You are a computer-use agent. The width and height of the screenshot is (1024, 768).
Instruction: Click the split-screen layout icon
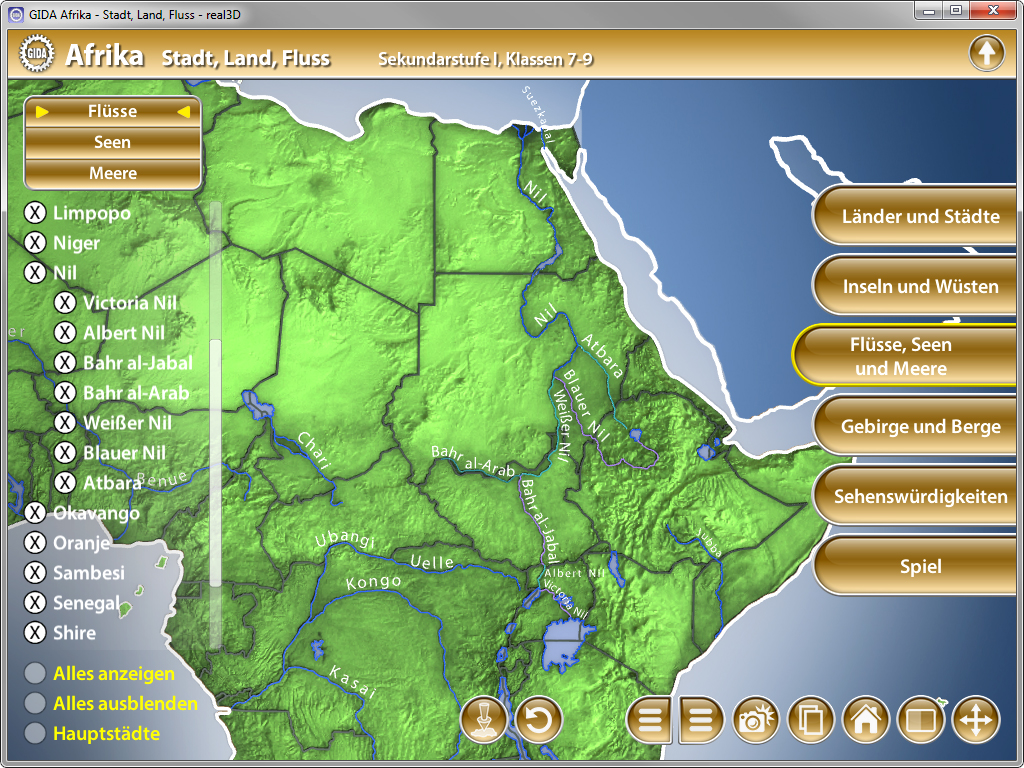921,719
